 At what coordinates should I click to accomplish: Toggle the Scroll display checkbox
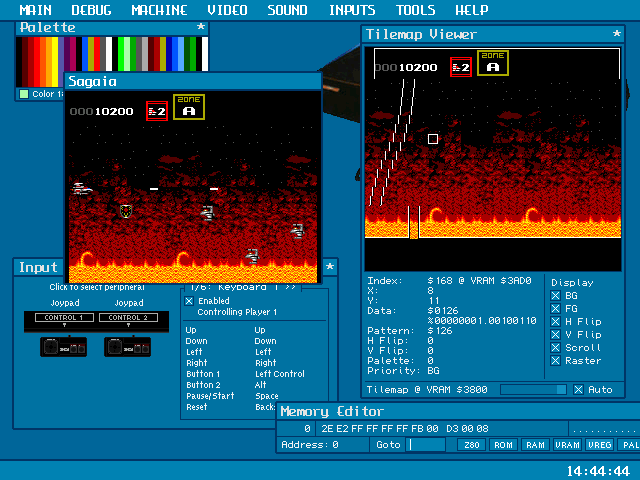pos(556,348)
